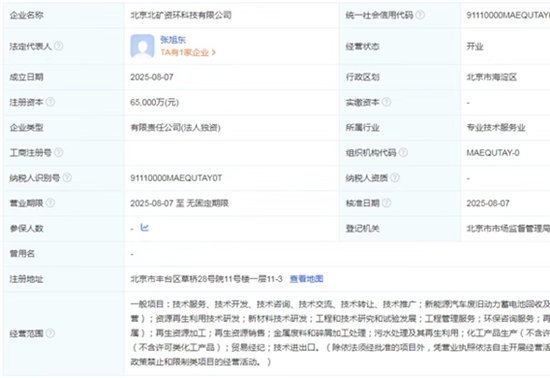550x378 pixels.
Task: Click help icon beside 经营范围
Action: (51, 333)
